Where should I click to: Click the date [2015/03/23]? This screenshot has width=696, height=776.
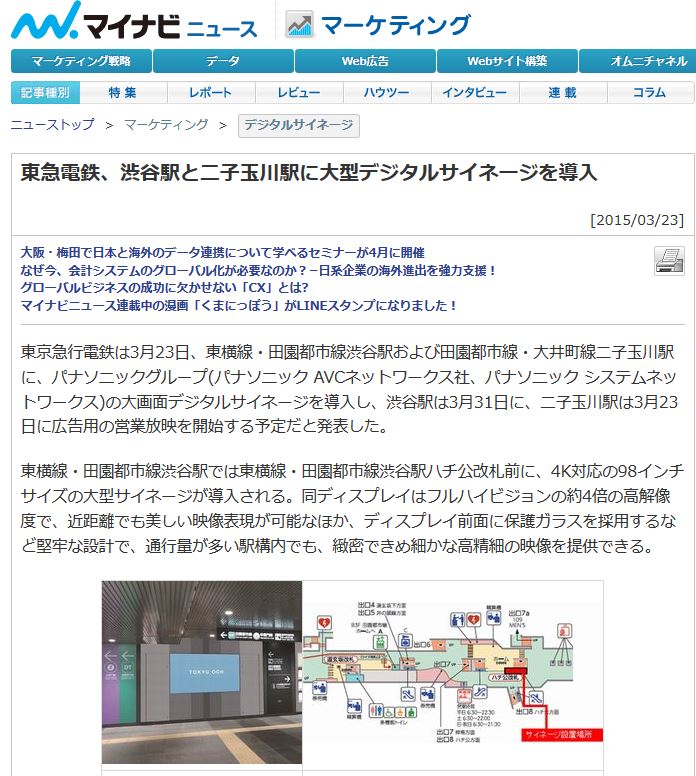click(637, 220)
